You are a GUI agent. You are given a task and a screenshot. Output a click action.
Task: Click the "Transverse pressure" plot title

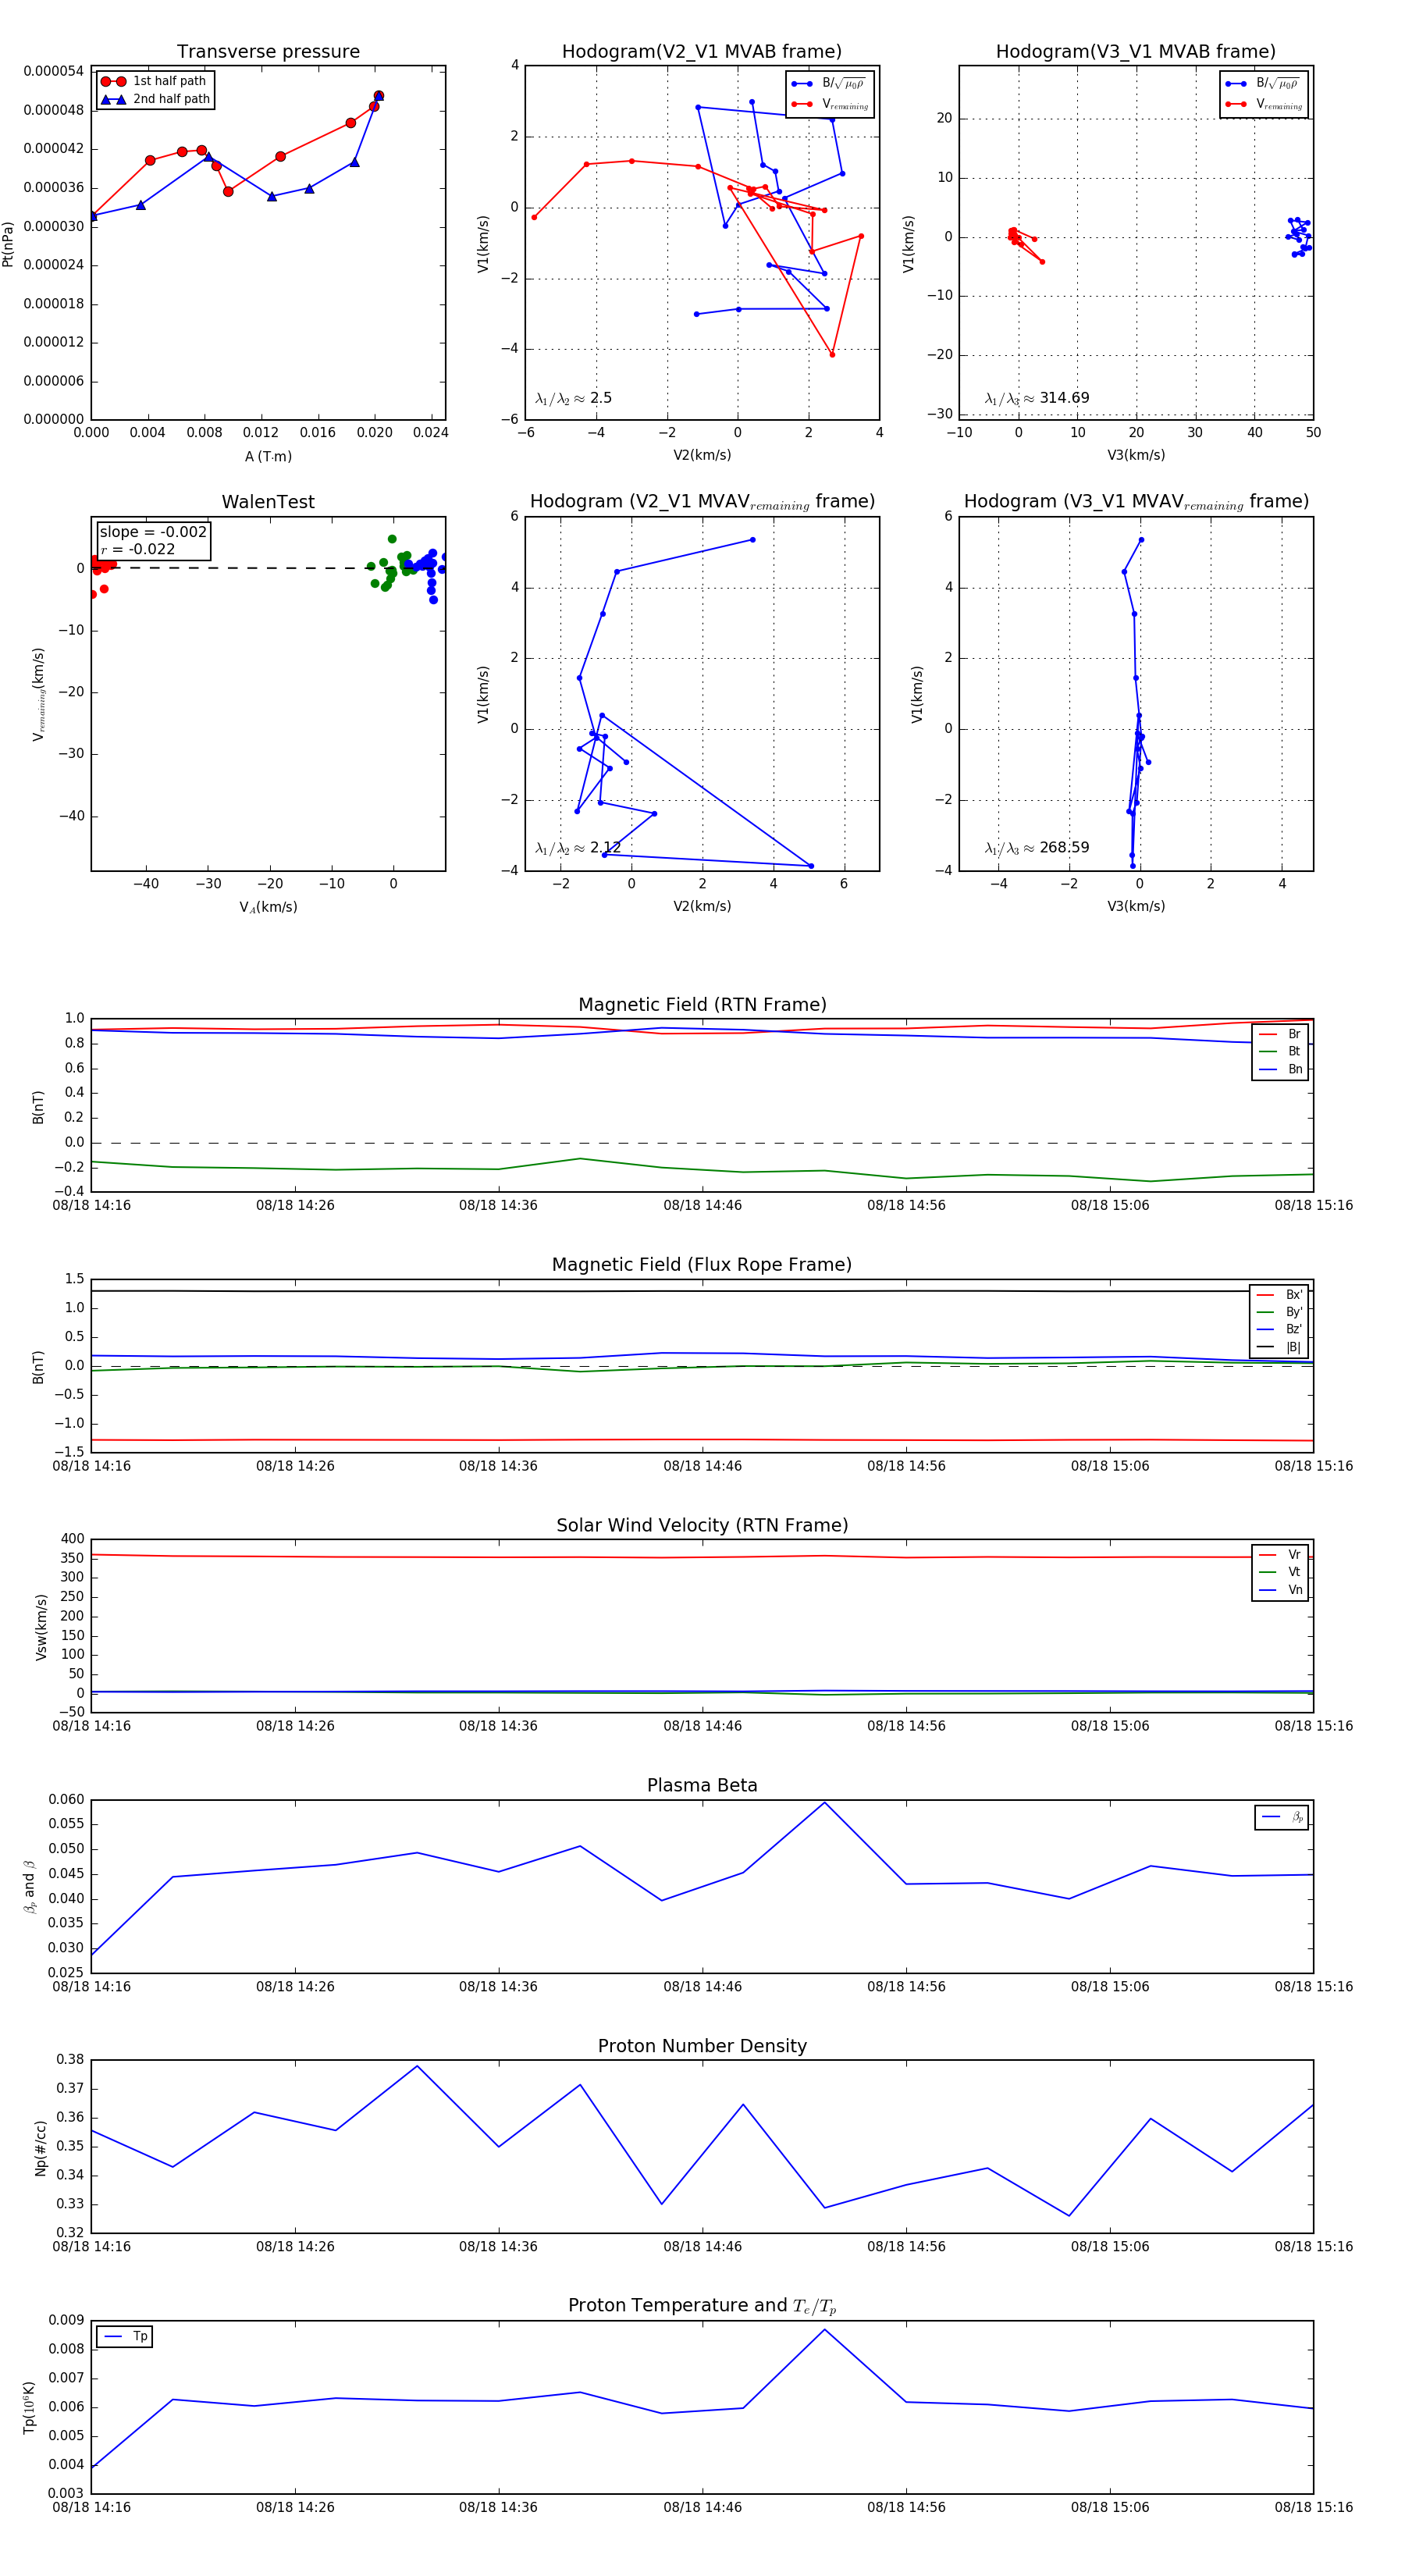coord(268,52)
